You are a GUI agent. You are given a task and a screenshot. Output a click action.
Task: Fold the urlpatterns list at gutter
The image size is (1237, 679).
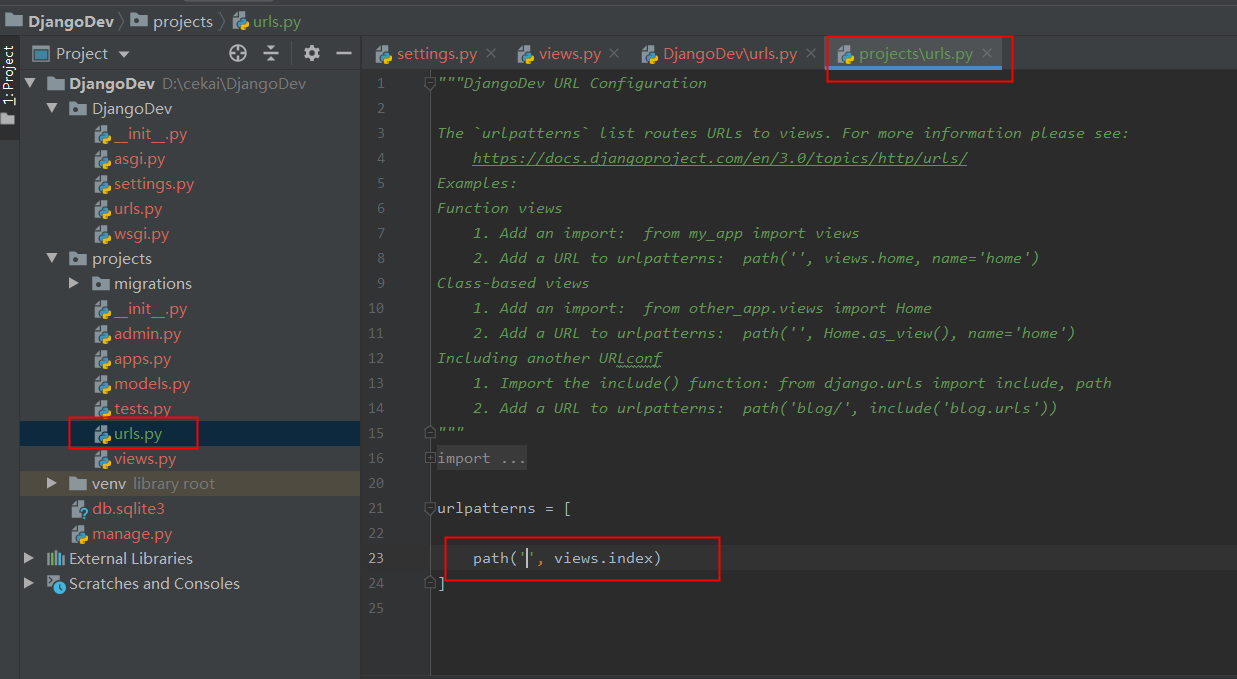pyautogui.click(x=430, y=508)
